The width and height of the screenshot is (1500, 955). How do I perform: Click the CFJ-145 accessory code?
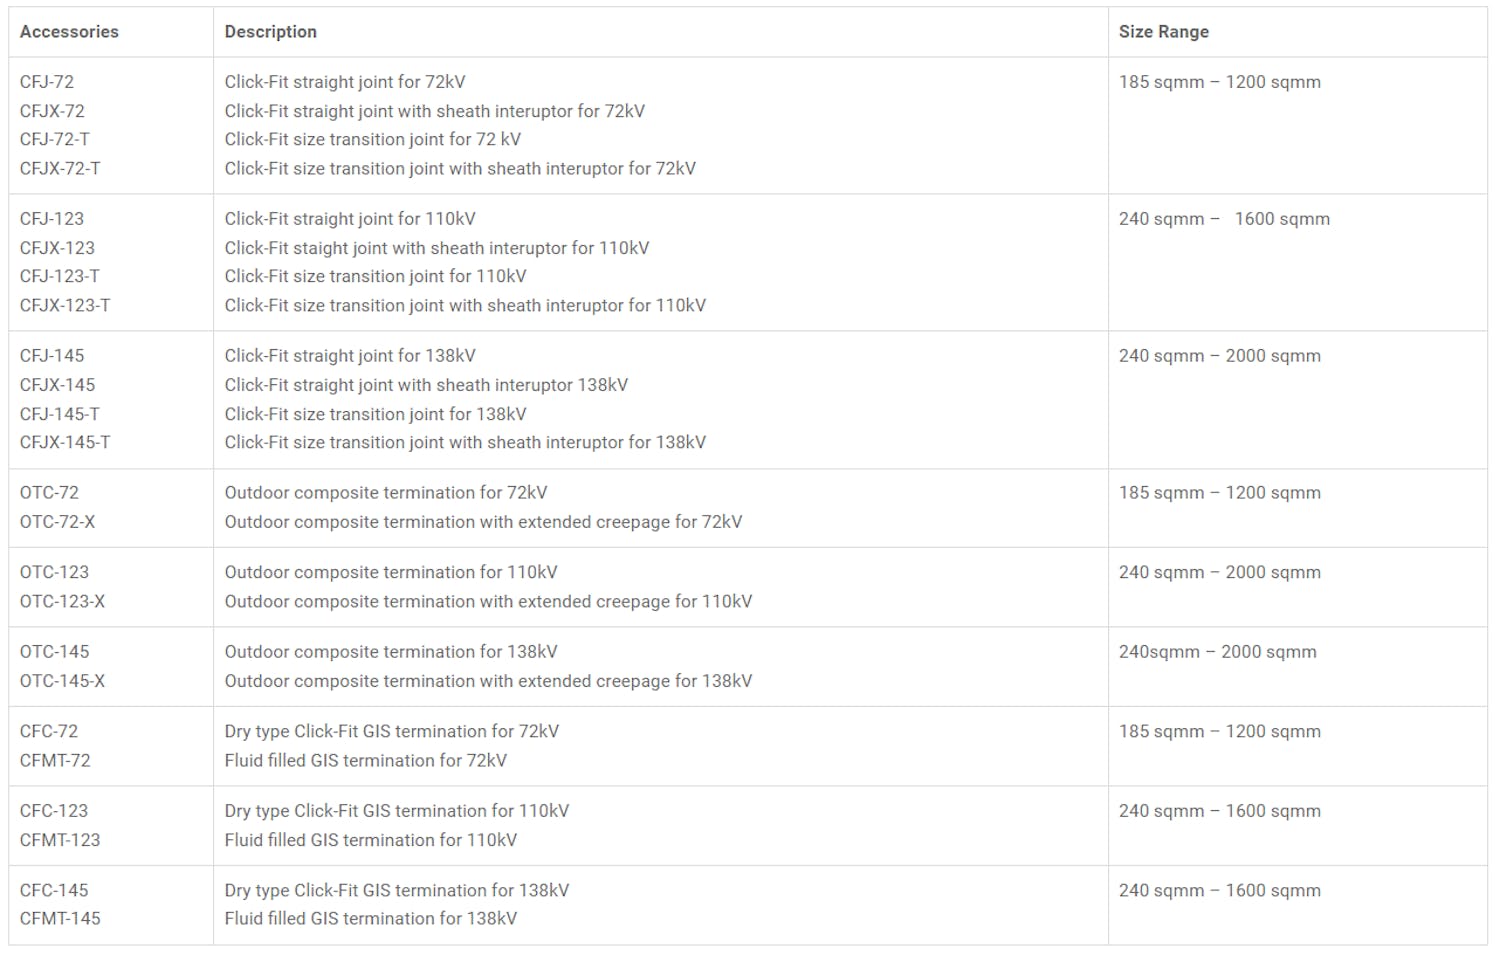[52, 356]
